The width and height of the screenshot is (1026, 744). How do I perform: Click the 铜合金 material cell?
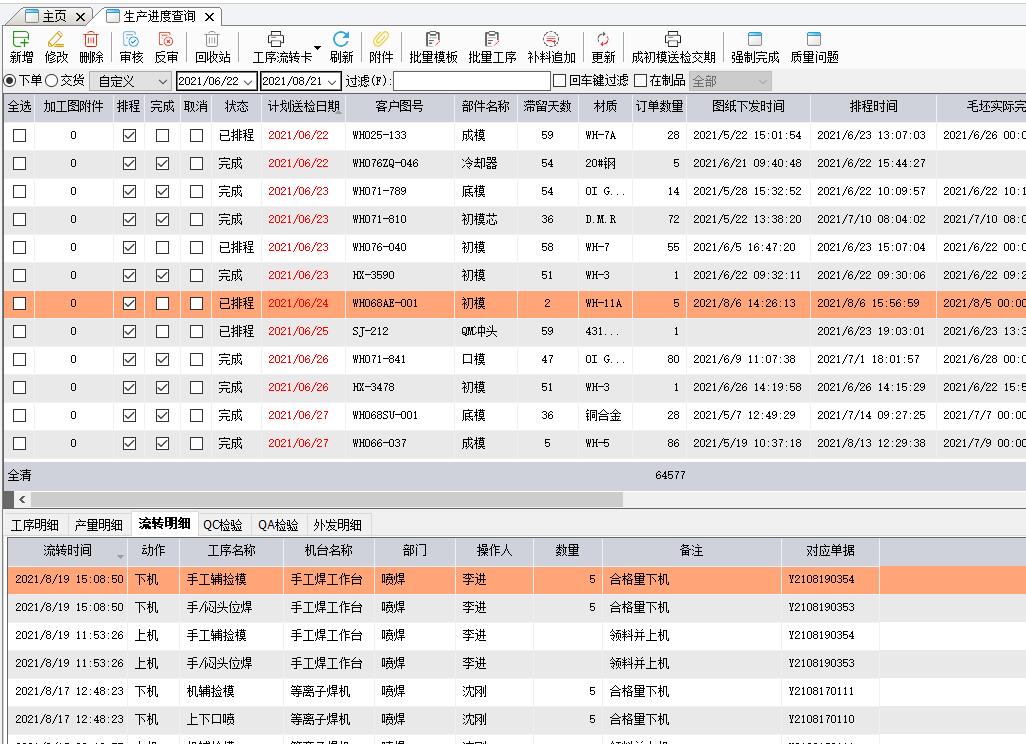click(603, 416)
